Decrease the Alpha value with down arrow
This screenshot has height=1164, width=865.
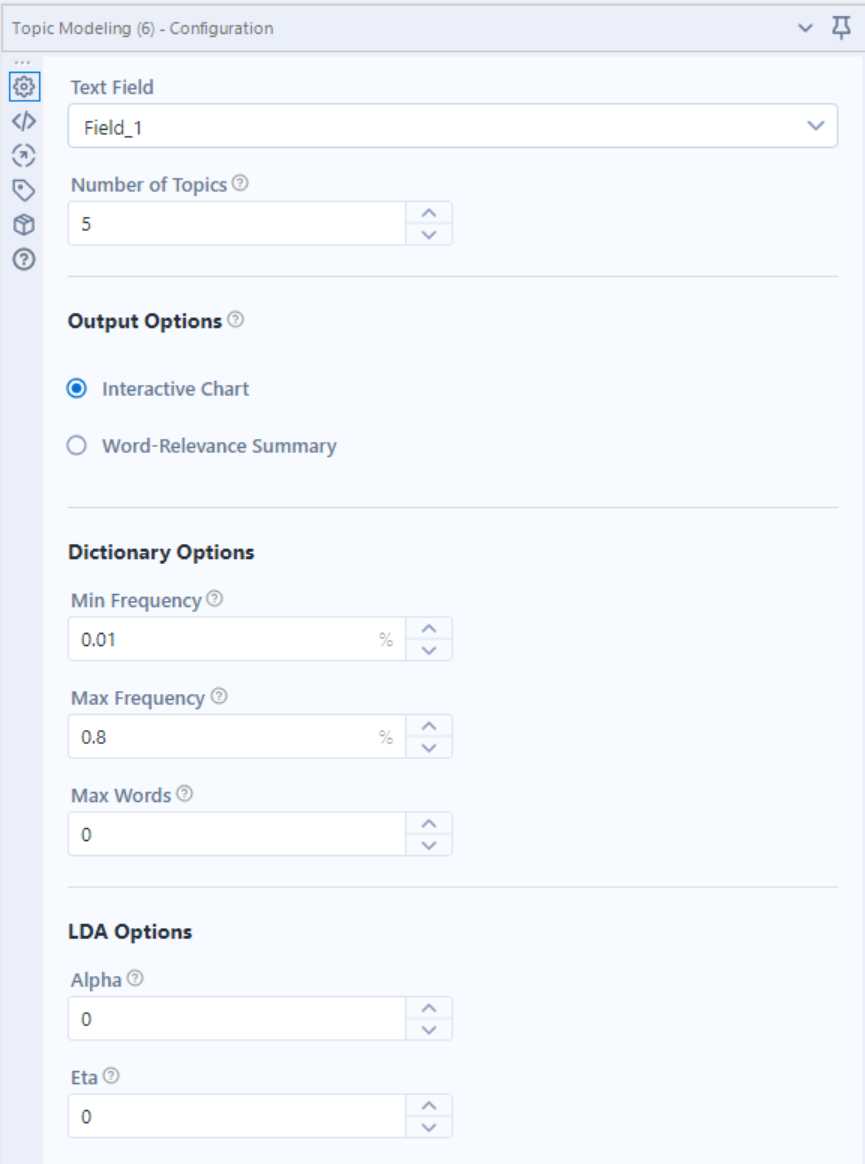pyautogui.click(x=428, y=1028)
